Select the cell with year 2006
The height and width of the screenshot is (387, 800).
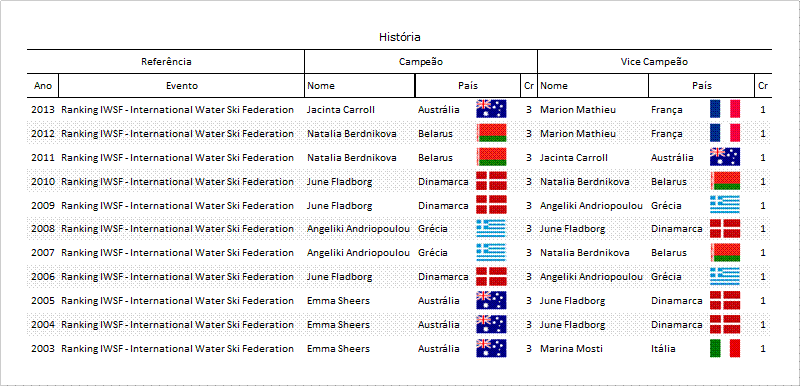click(43, 276)
